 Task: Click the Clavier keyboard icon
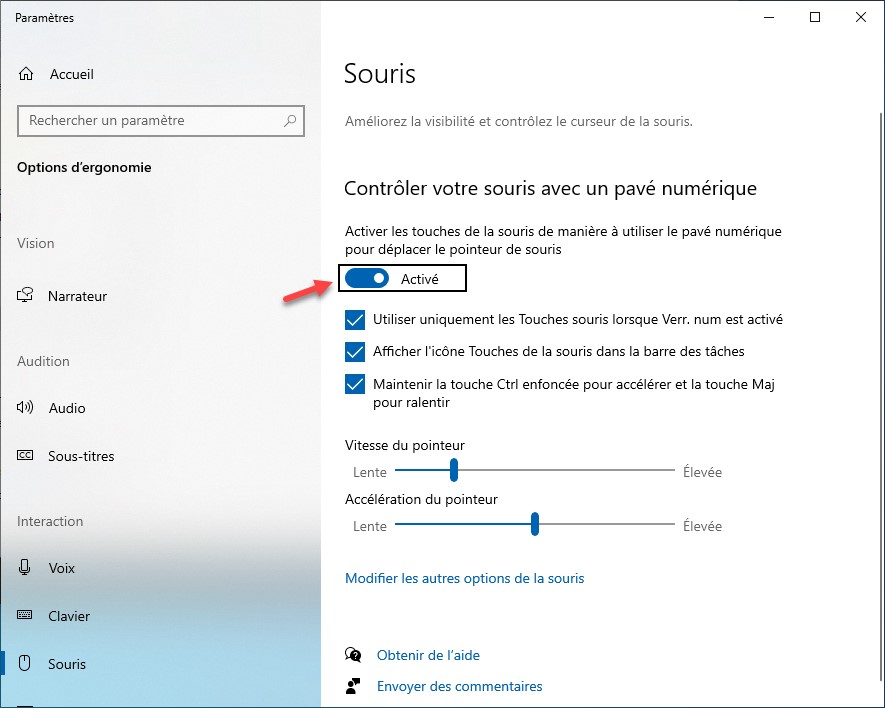25,615
